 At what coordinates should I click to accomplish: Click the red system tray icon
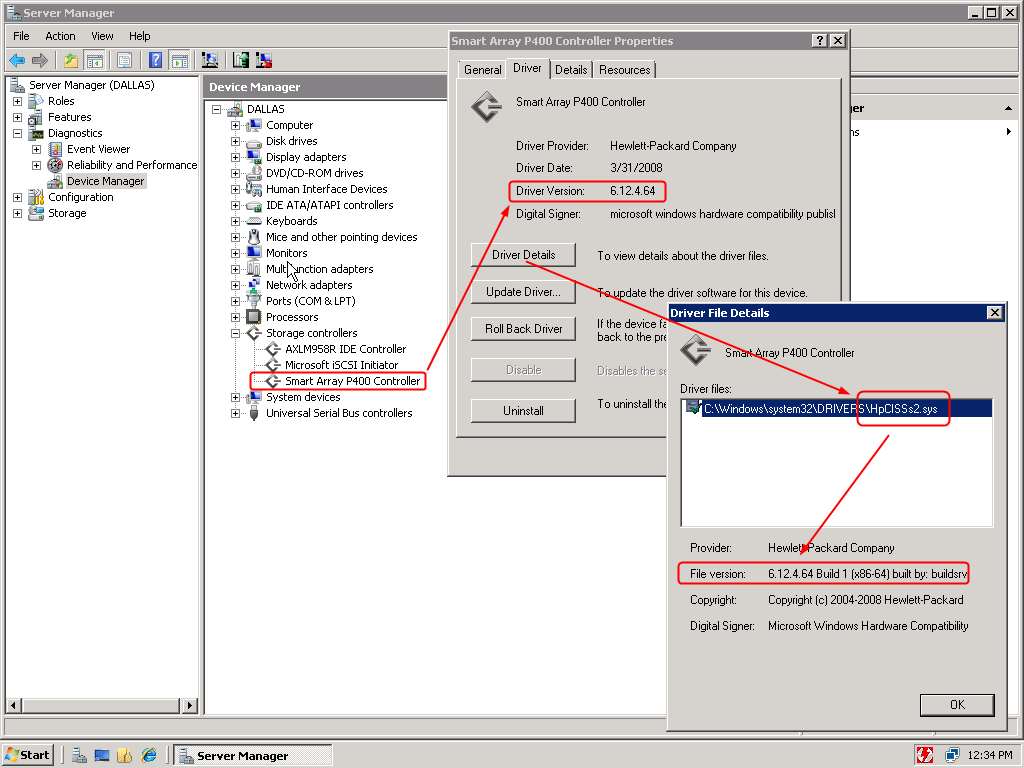[x=925, y=756]
